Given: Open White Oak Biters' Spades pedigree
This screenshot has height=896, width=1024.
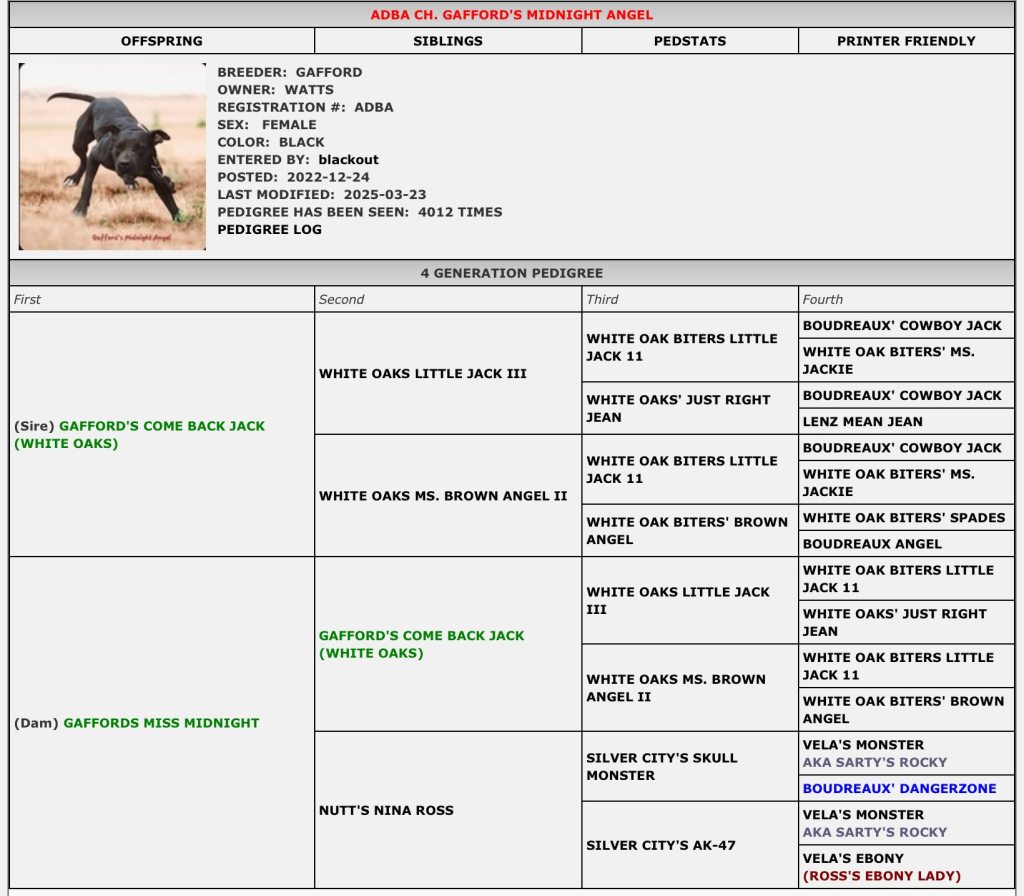Looking at the screenshot, I should pos(904,517).
